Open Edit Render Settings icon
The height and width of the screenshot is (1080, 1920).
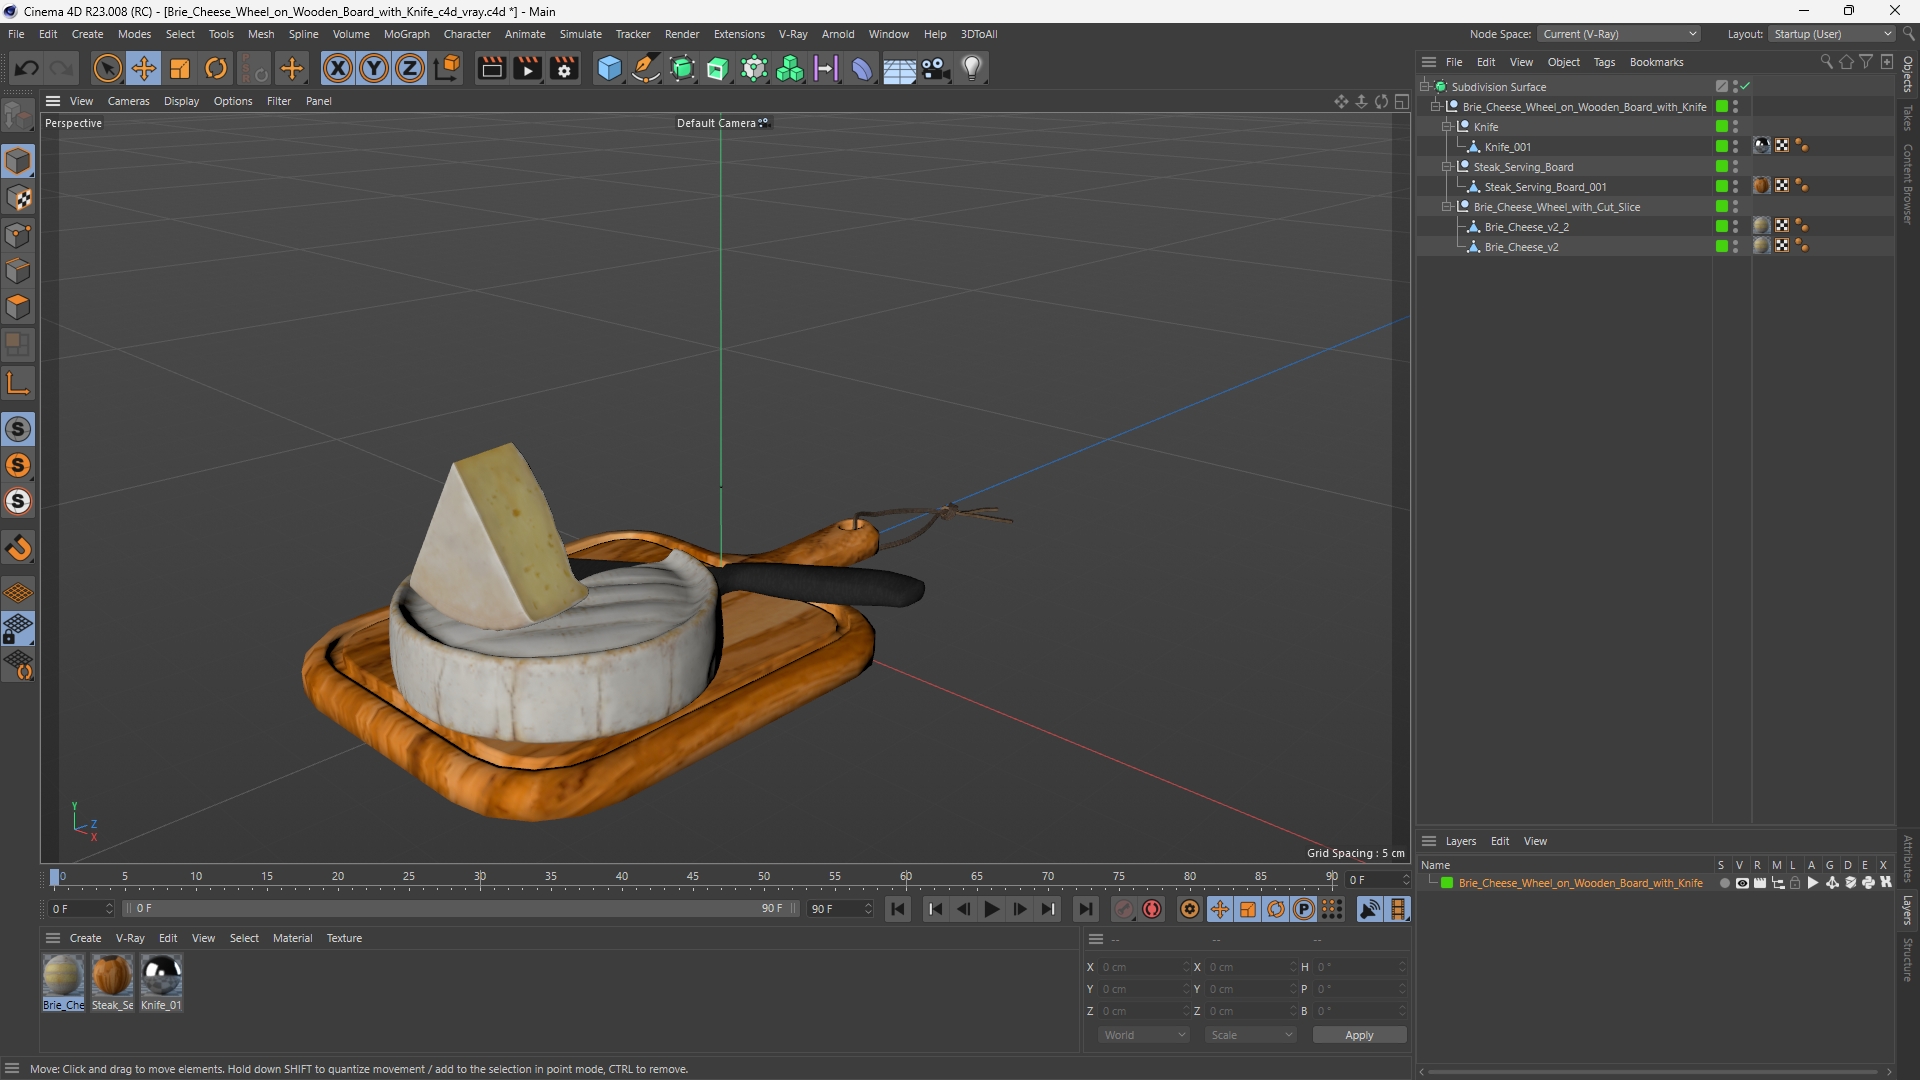(565, 68)
